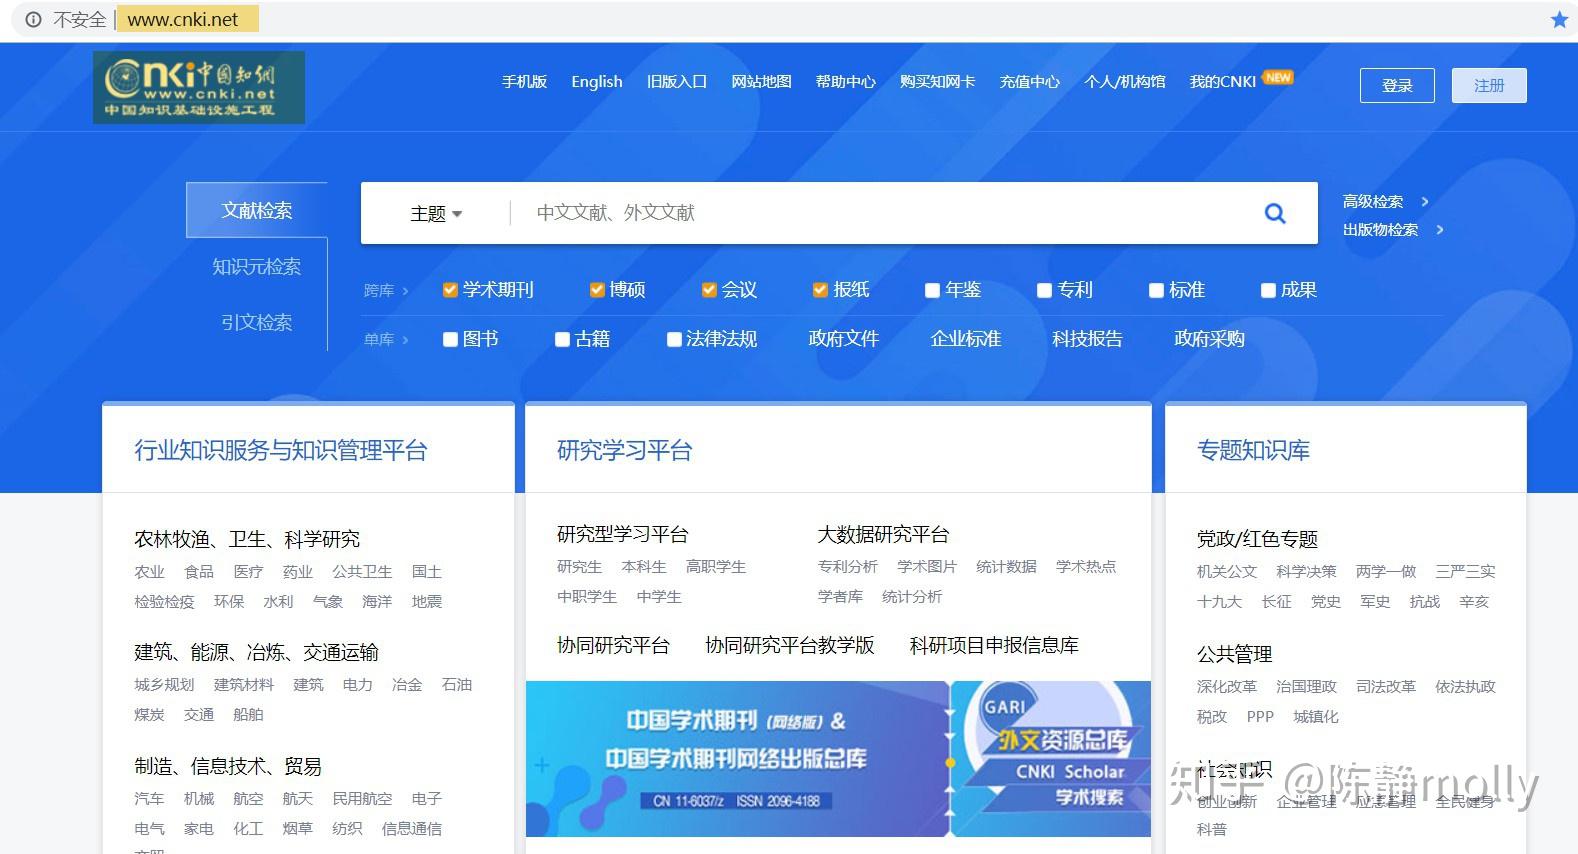Uncheck the 报纸 checkbox
This screenshot has width=1578, height=854.
[x=820, y=290]
